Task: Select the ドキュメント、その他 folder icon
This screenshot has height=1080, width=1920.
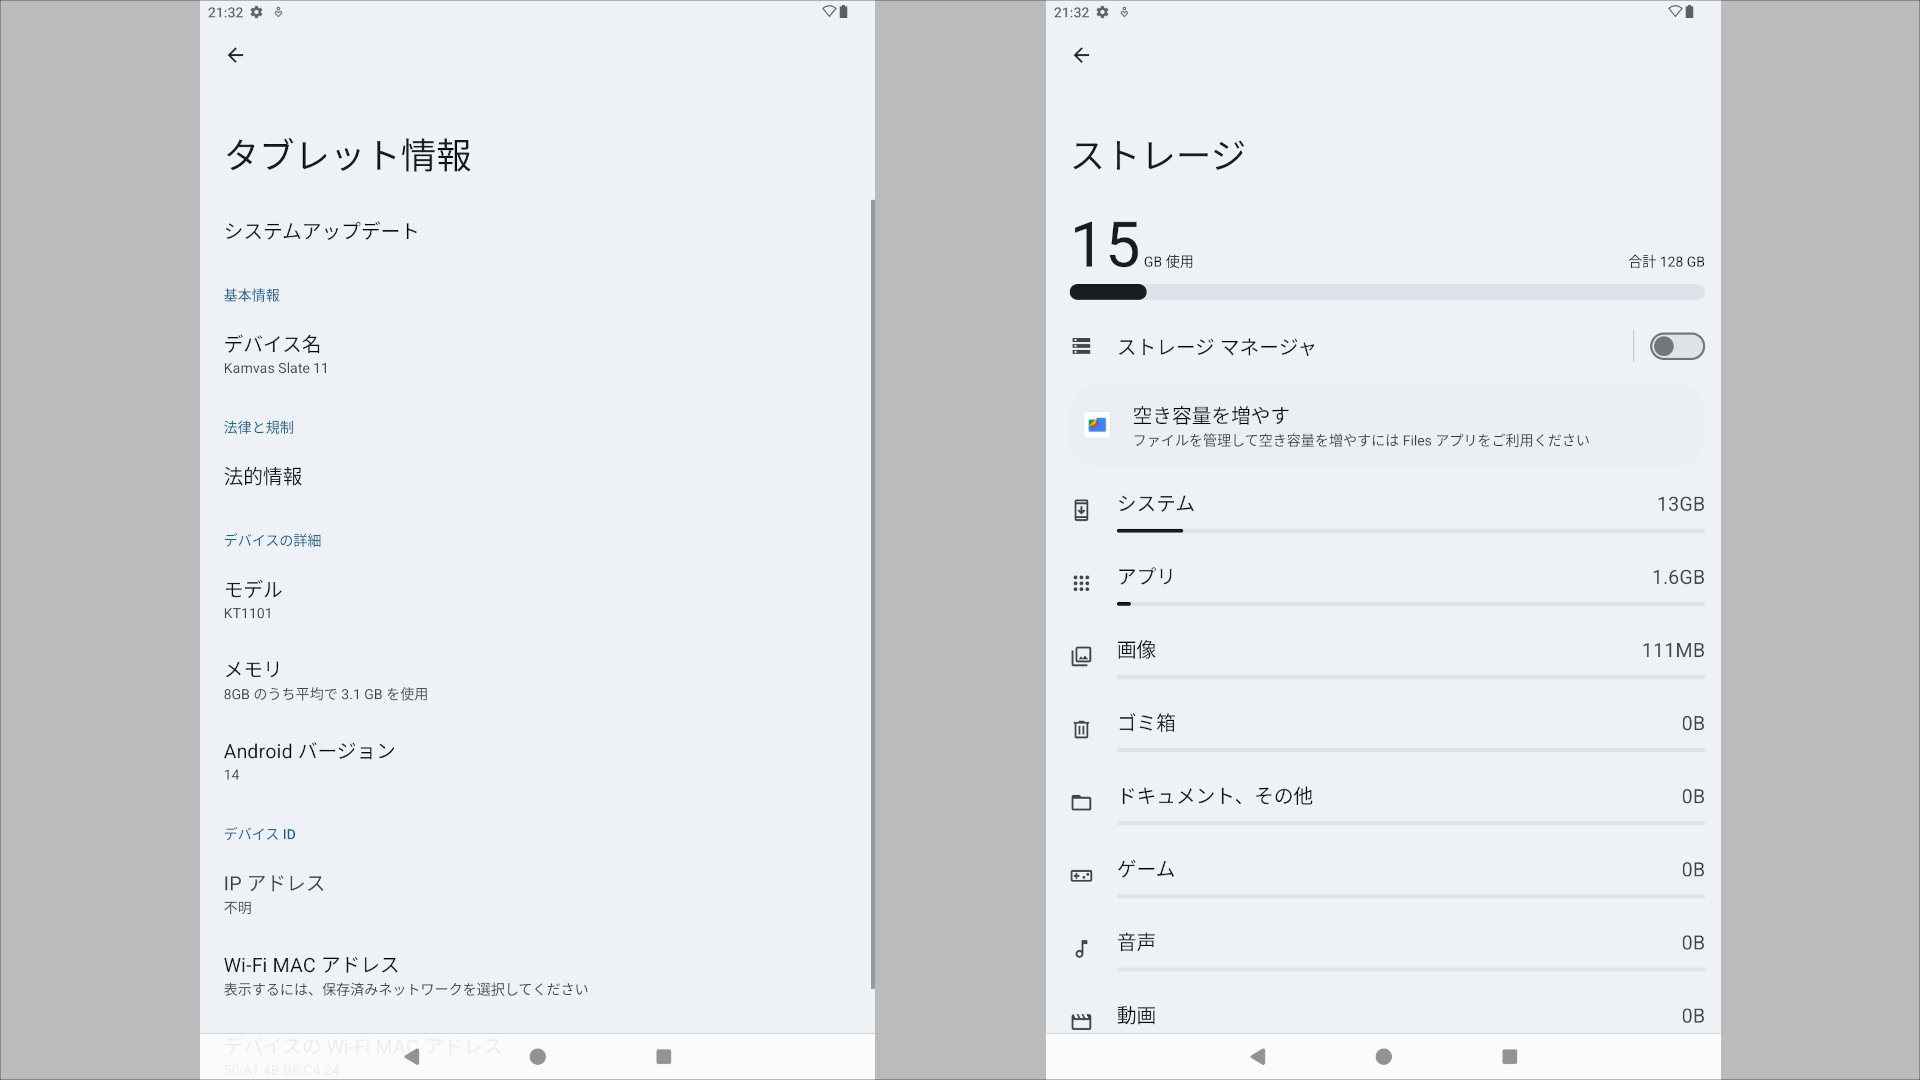Action: click(1081, 803)
